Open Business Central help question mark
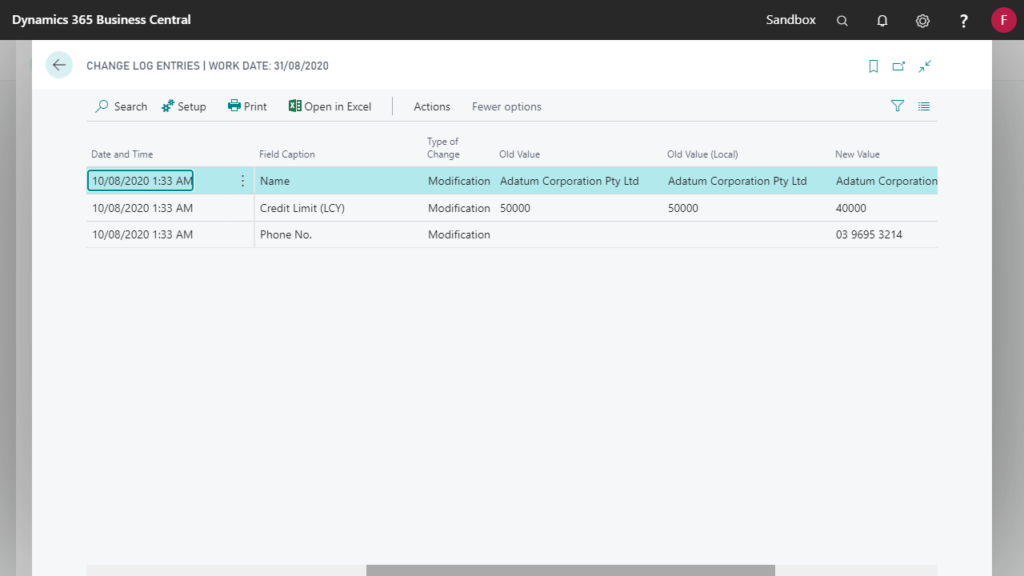This screenshot has width=1024, height=576. coord(962,20)
